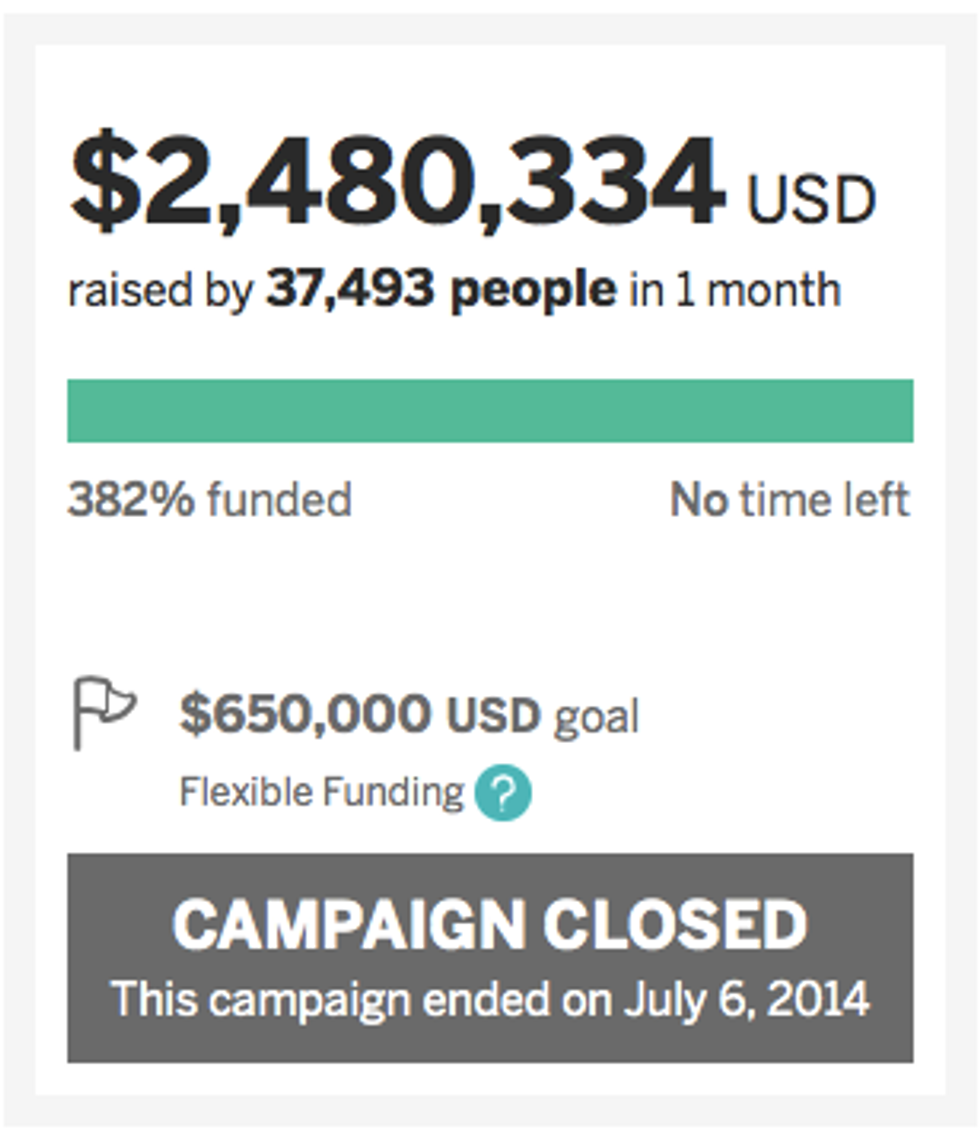The image size is (980, 1139).
Task: Click the green funding progress bar
Action: 490,411
